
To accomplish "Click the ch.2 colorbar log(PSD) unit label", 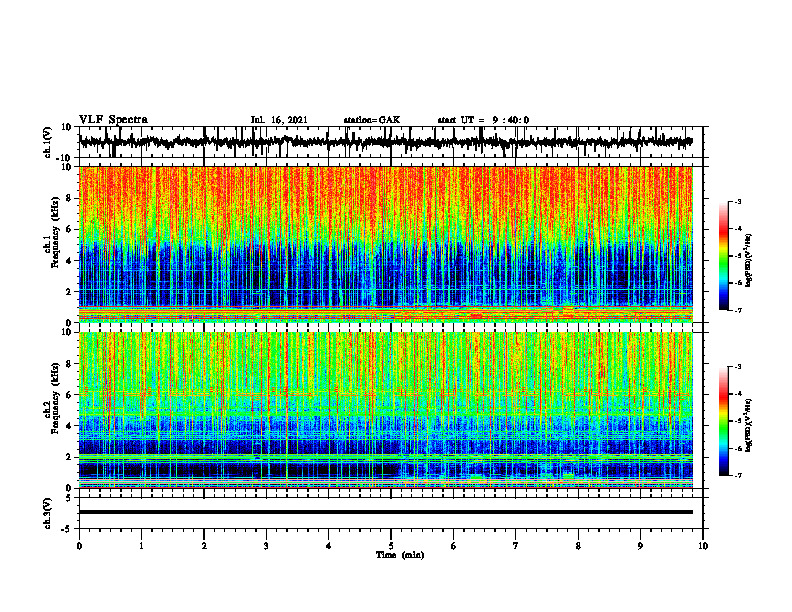I will [x=749, y=425].
